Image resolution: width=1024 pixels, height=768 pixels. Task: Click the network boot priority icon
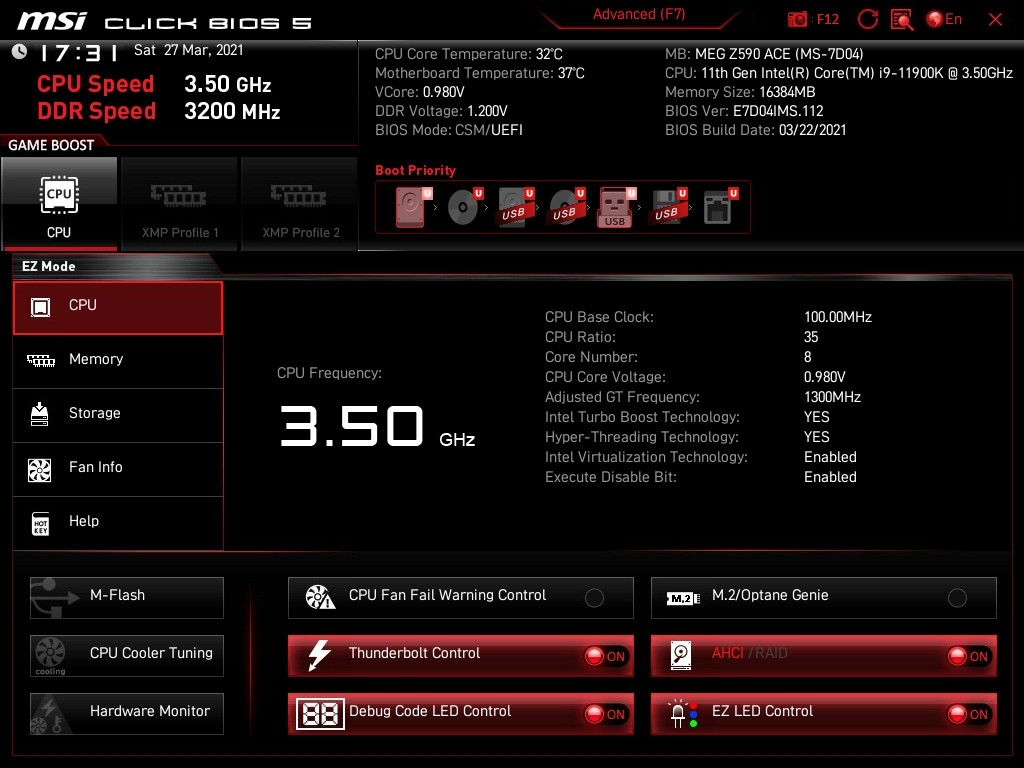(x=720, y=207)
